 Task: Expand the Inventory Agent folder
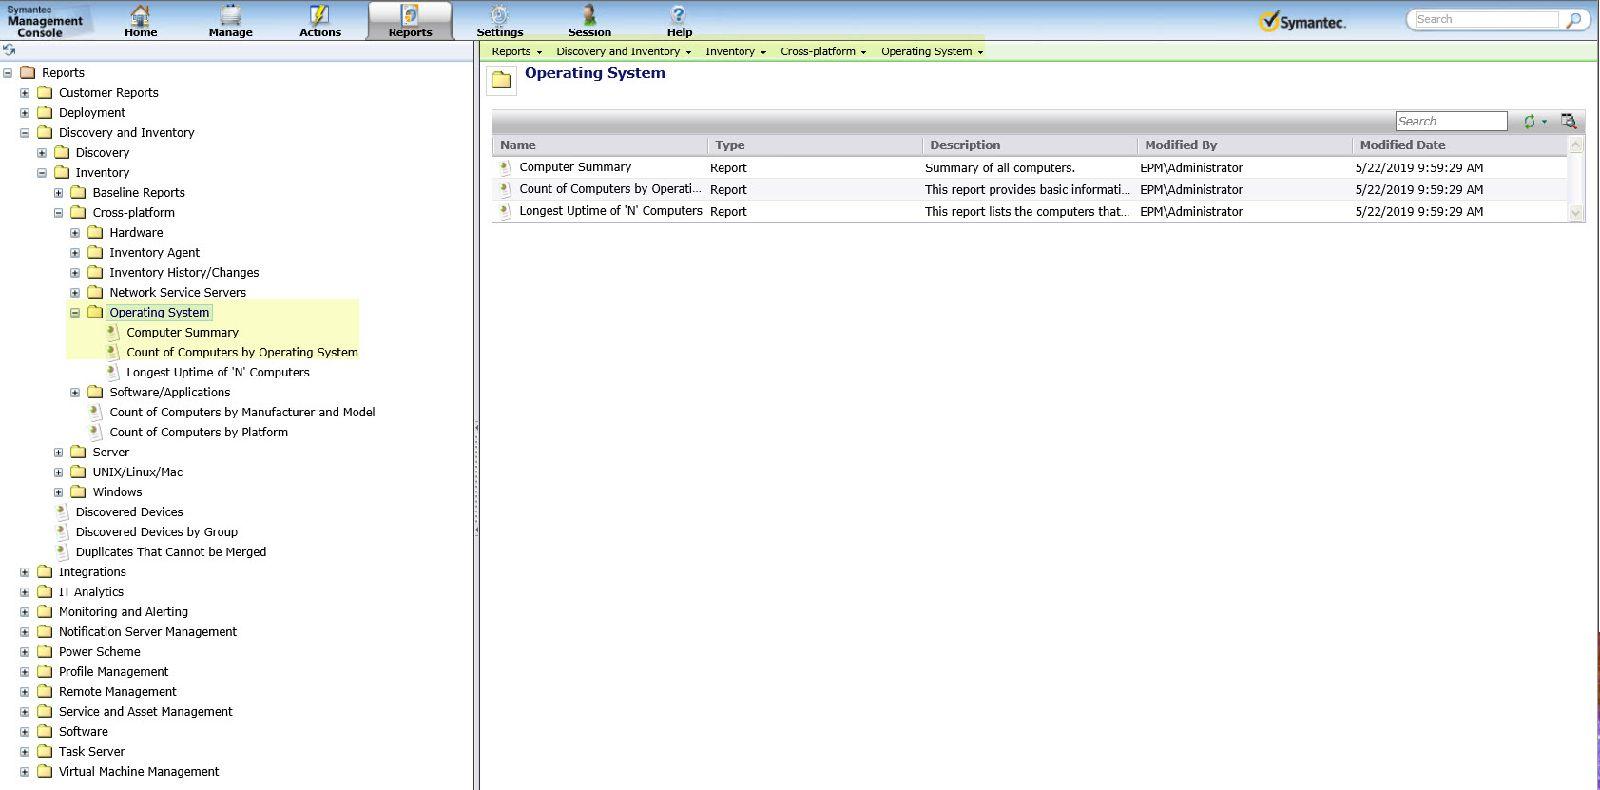[x=75, y=253]
